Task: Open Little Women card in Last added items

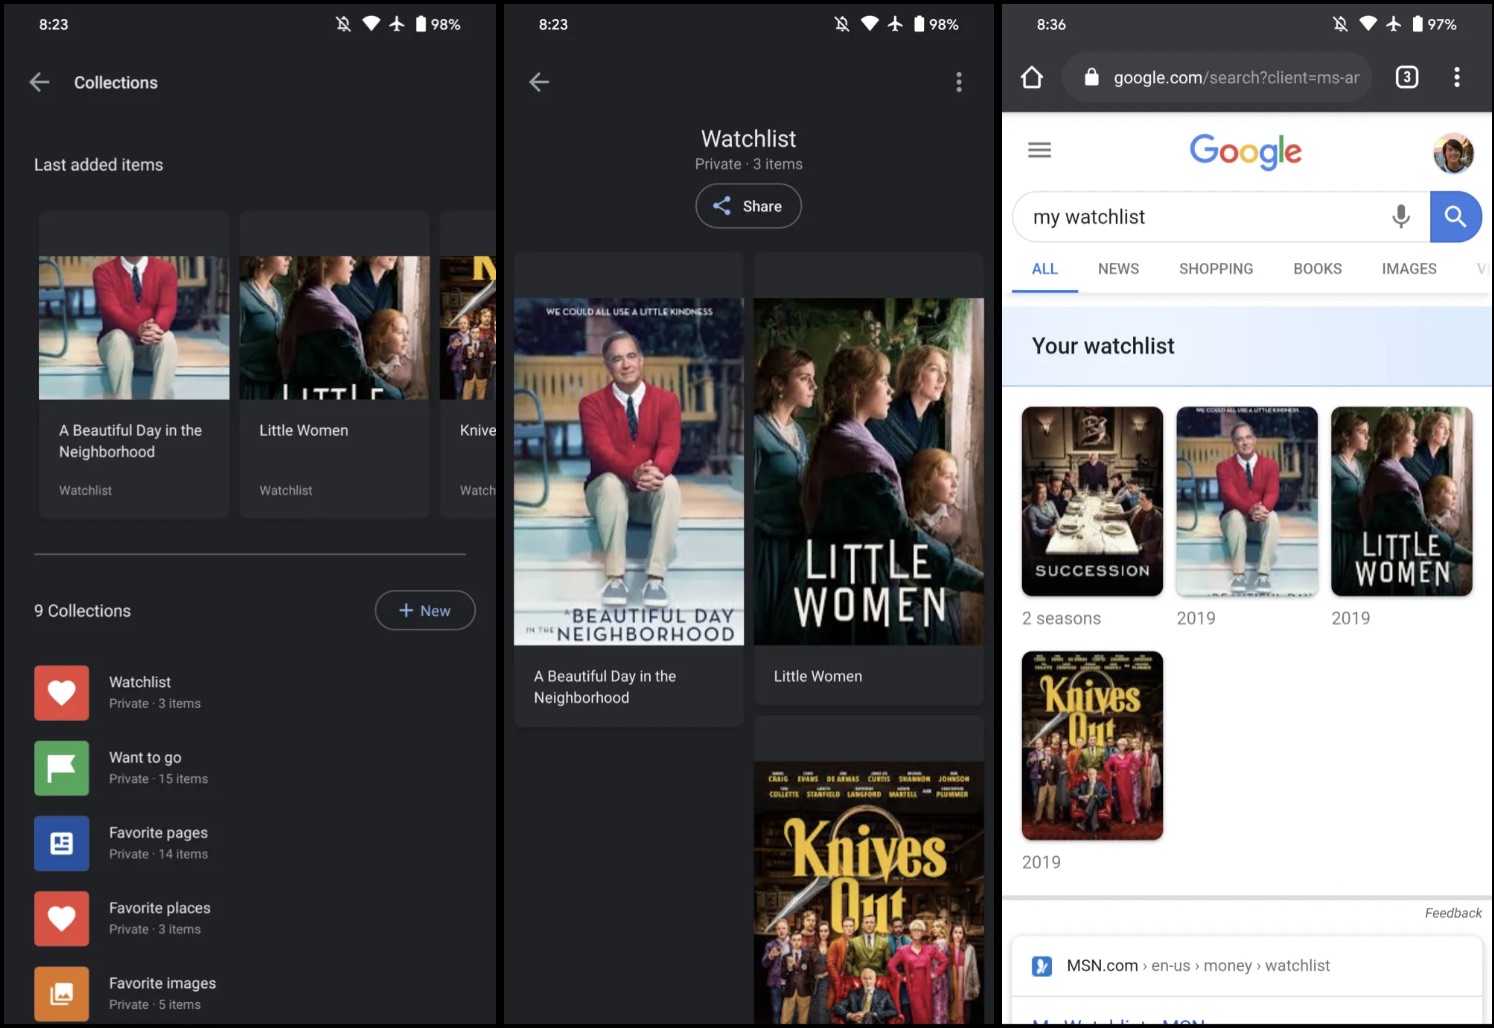Action: pos(335,364)
